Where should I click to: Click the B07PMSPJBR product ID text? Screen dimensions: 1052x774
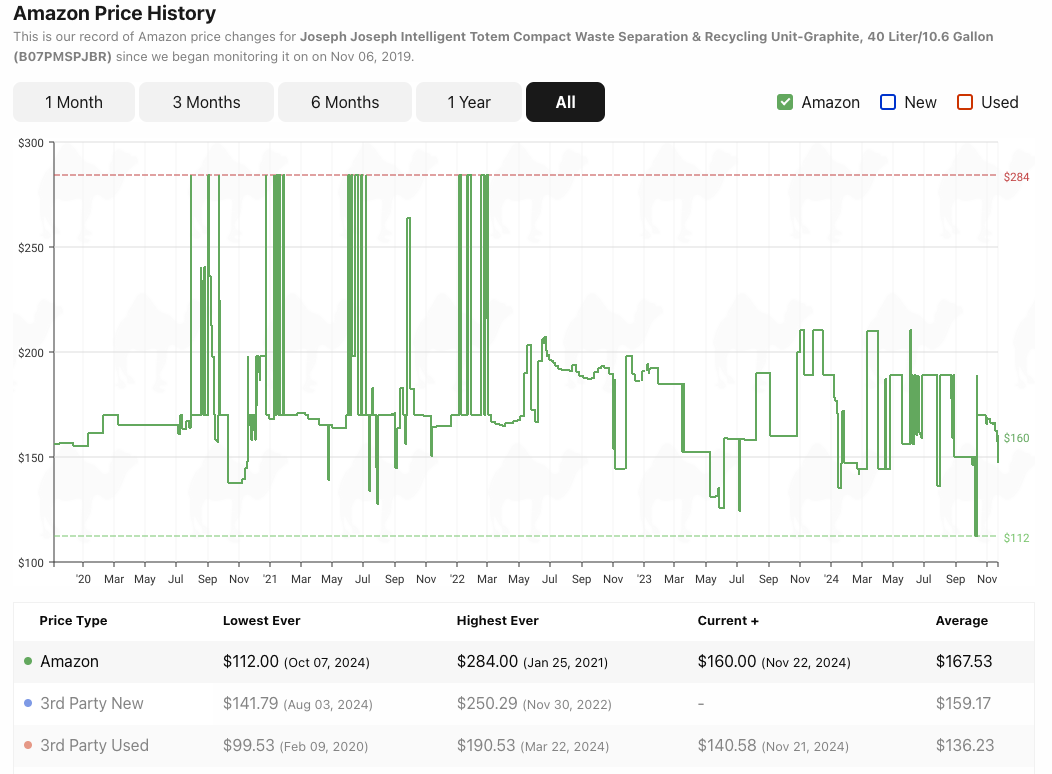pos(62,56)
